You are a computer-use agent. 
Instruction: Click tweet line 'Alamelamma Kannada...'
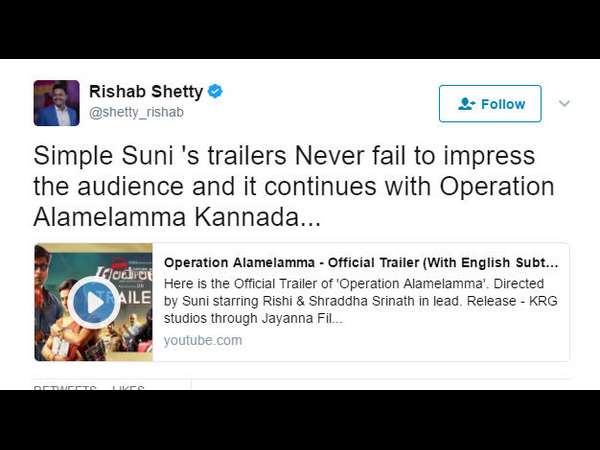[x=177, y=217]
